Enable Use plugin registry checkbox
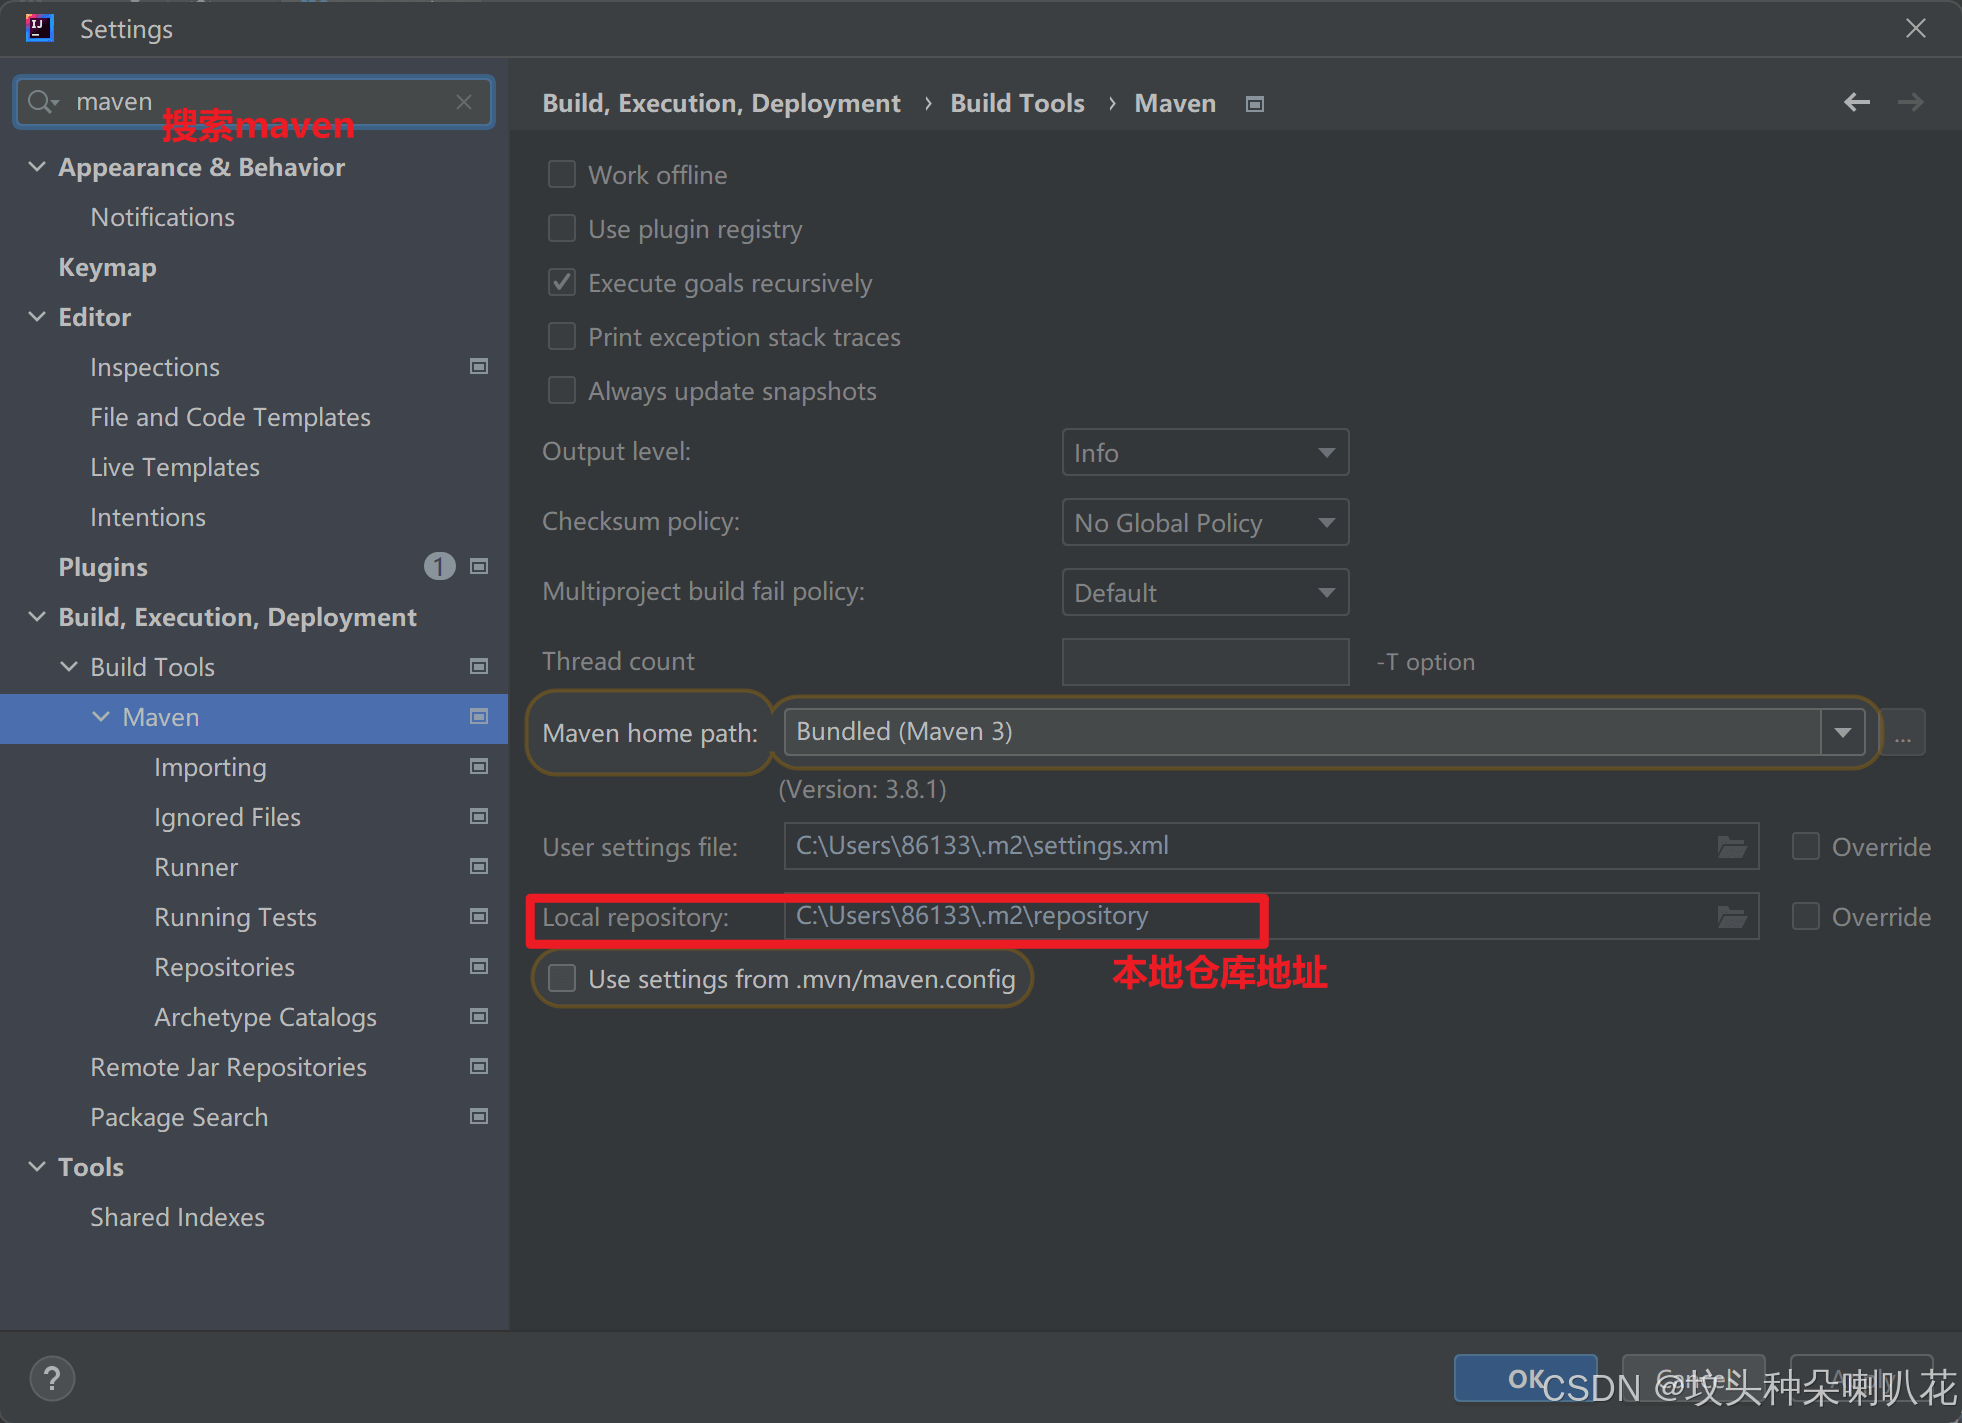The height and width of the screenshot is (1423, 1962). click(x=562, y=229)
